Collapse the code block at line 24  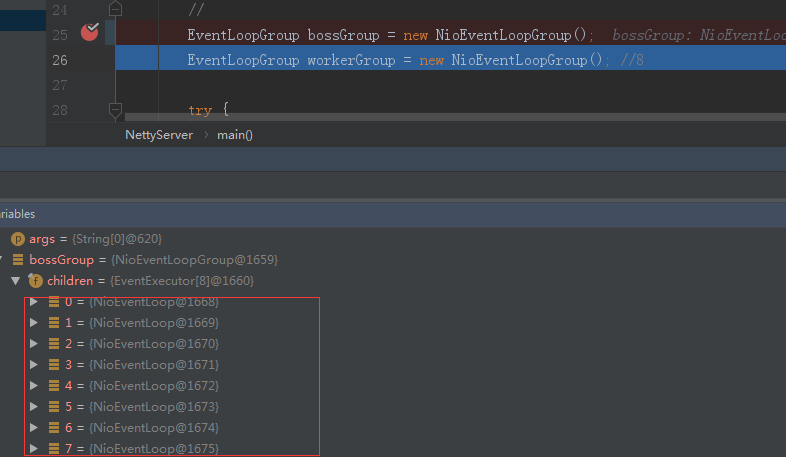click(115, 9)
